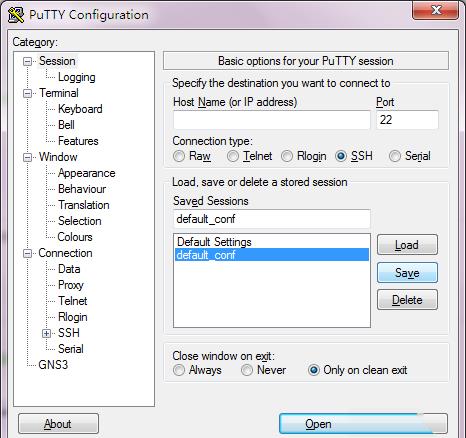Choose Never for close window on exit
The width and height of the screenshot is (466, 438).
click(x=247, y=370)
